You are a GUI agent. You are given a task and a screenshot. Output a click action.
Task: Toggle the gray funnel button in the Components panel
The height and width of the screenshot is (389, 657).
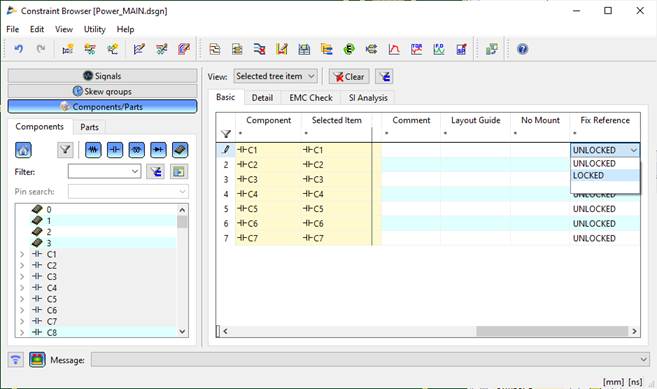[x=65, y=150]
